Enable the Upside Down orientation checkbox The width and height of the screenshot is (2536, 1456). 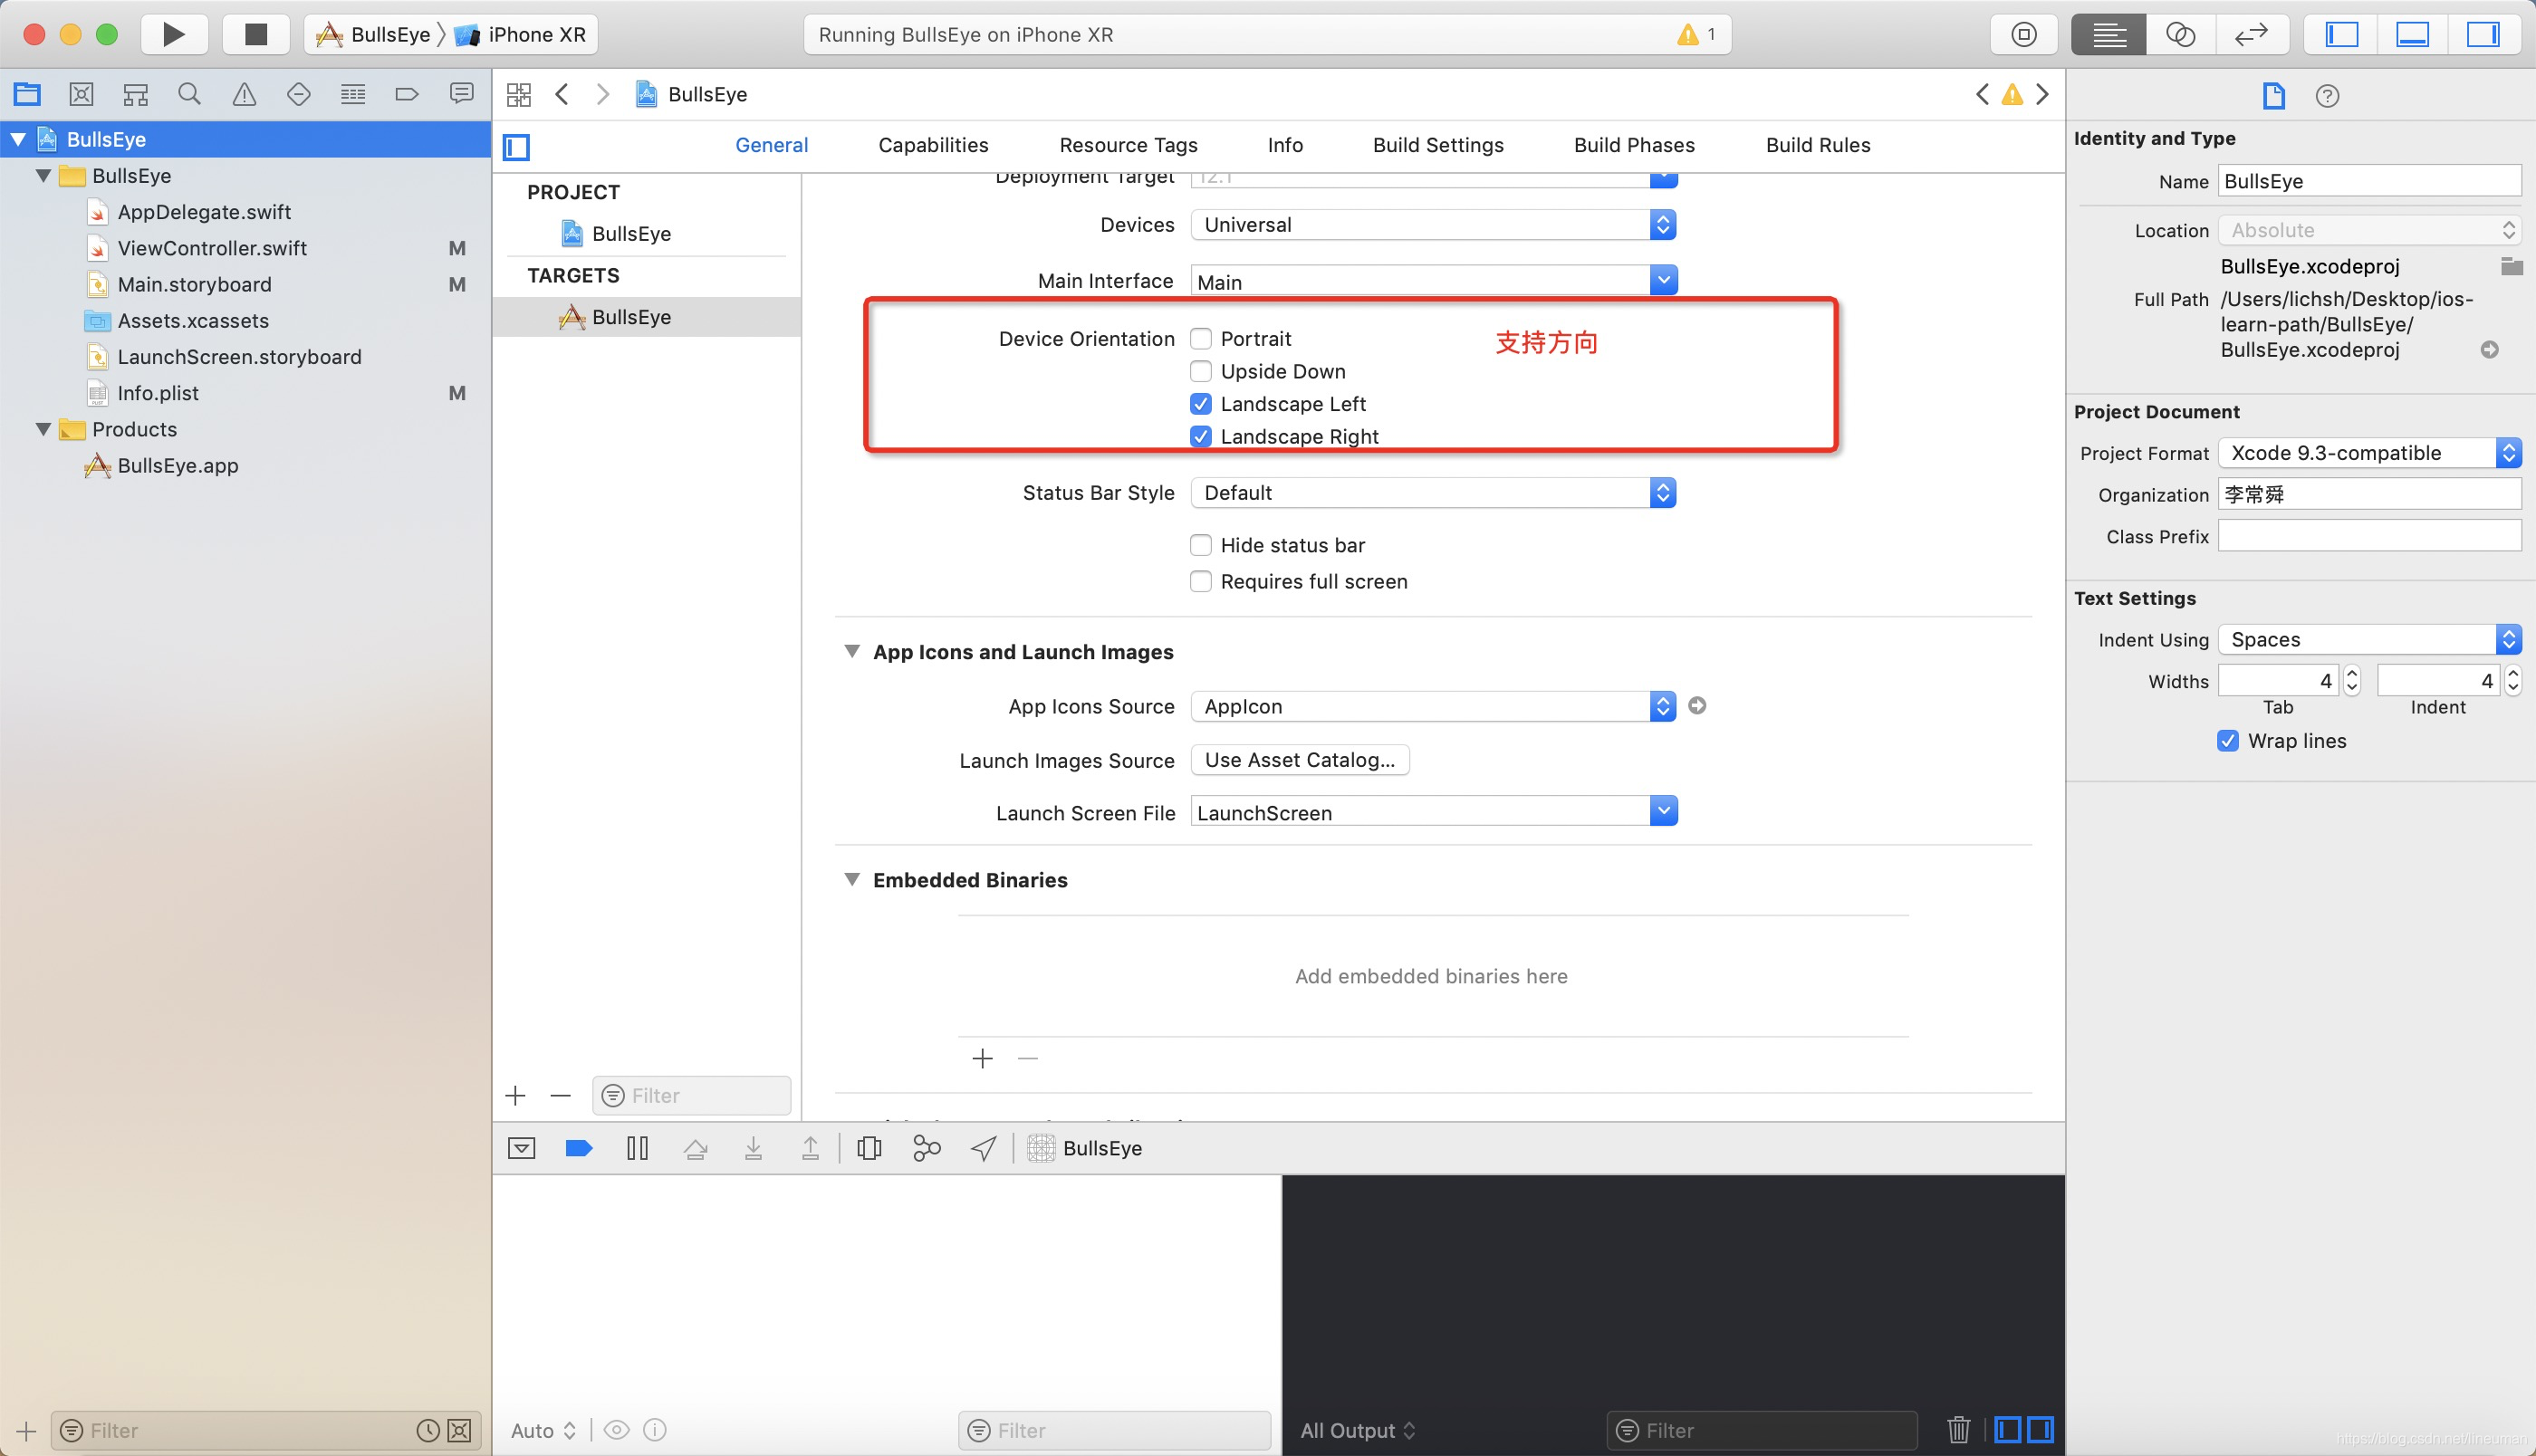pyautogui.click(x=1200, y=371)
